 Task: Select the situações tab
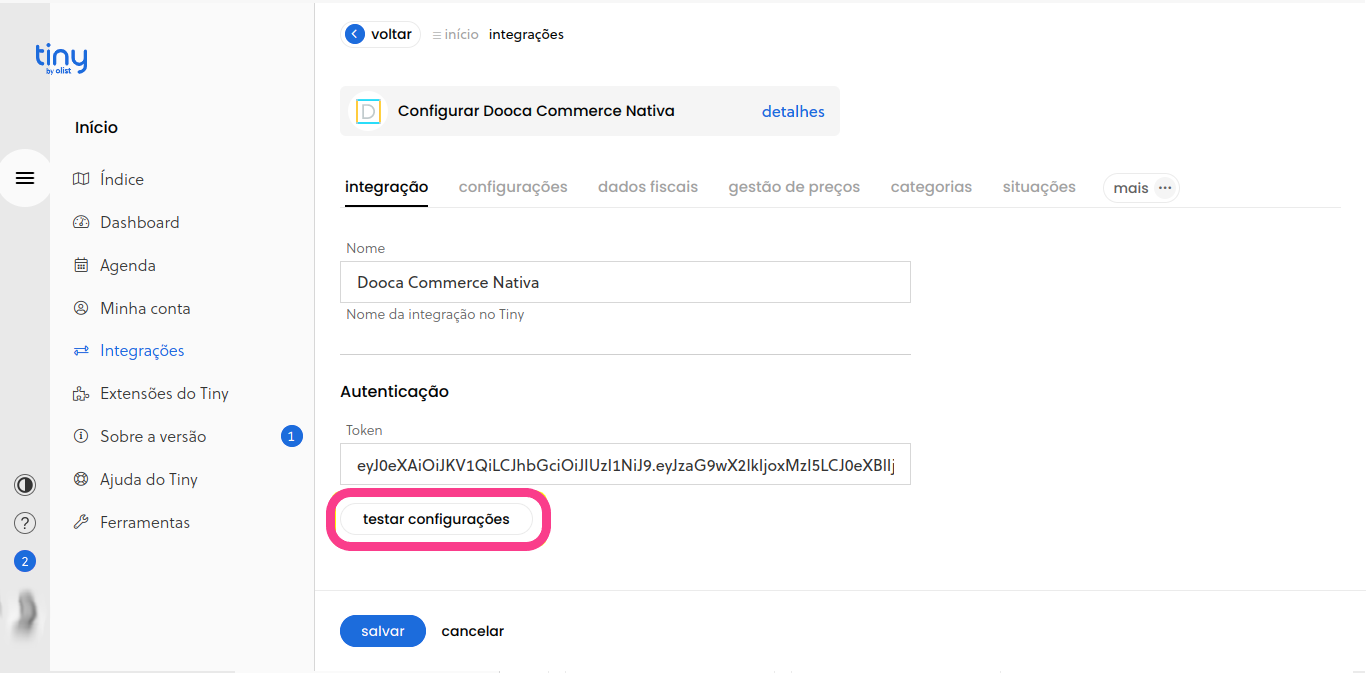(1039, 187)
